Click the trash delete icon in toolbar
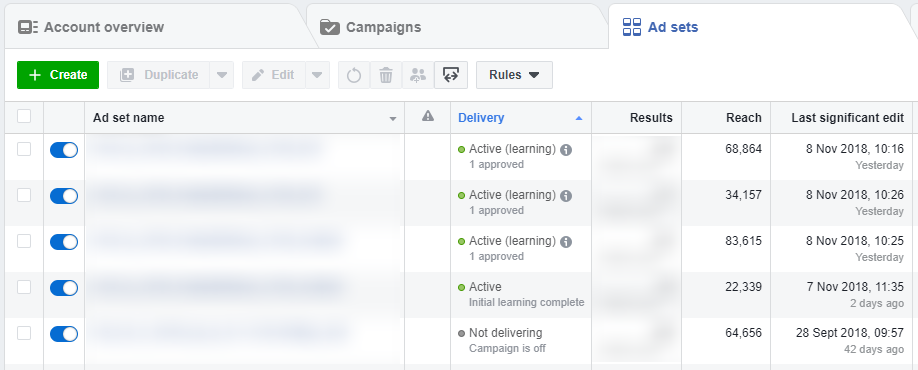This screenshot has width=918, height=370. coord(386,75)
